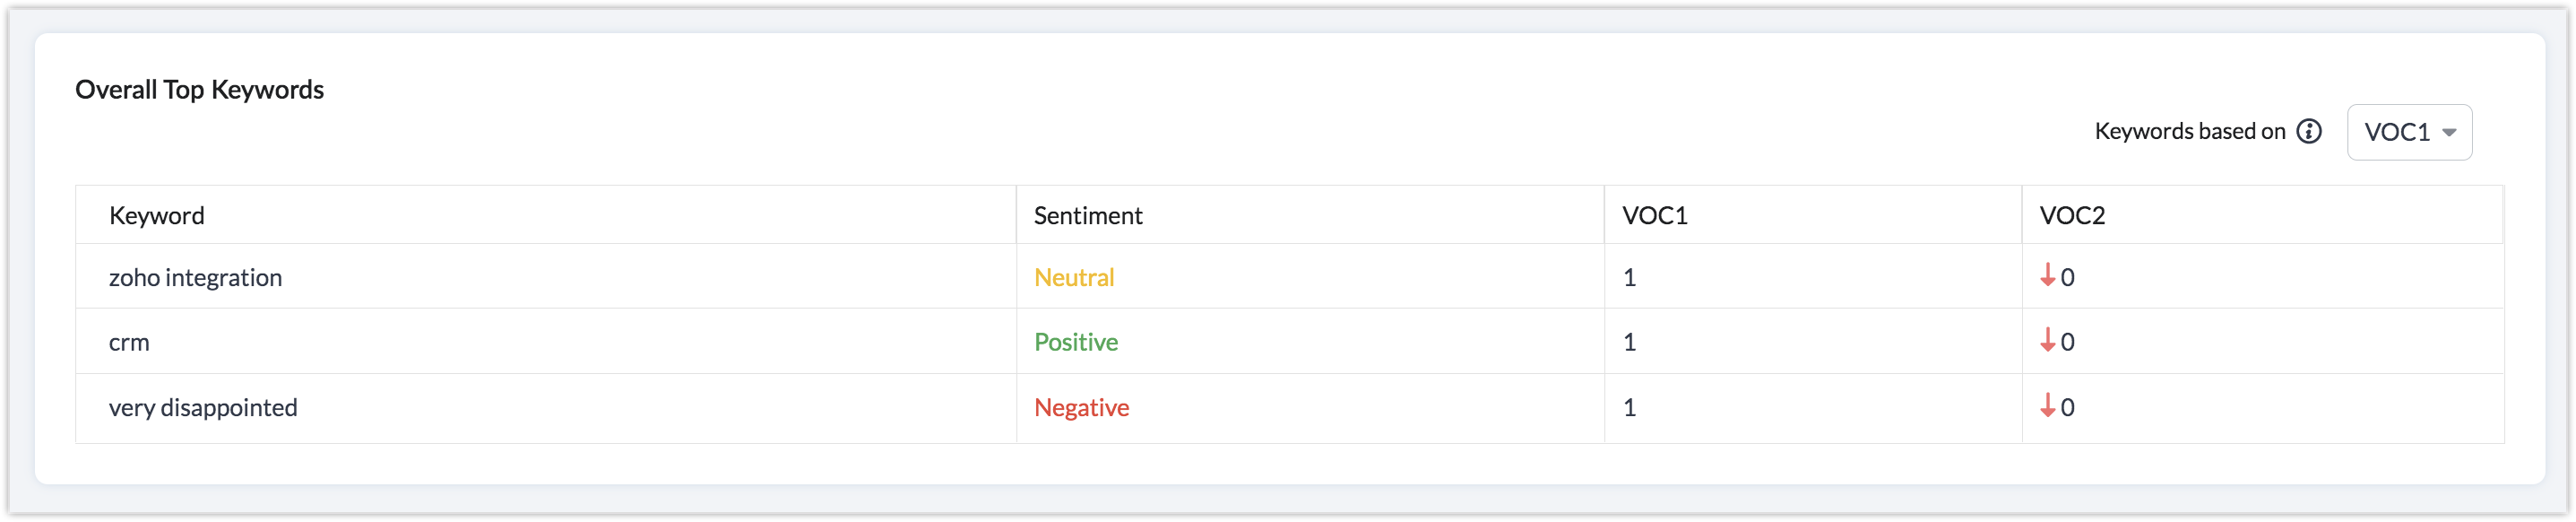The width and height of the screenshot is (2576, 522).
Task: Click the info icon beside Keywords based on
Action: point(2309,131)
